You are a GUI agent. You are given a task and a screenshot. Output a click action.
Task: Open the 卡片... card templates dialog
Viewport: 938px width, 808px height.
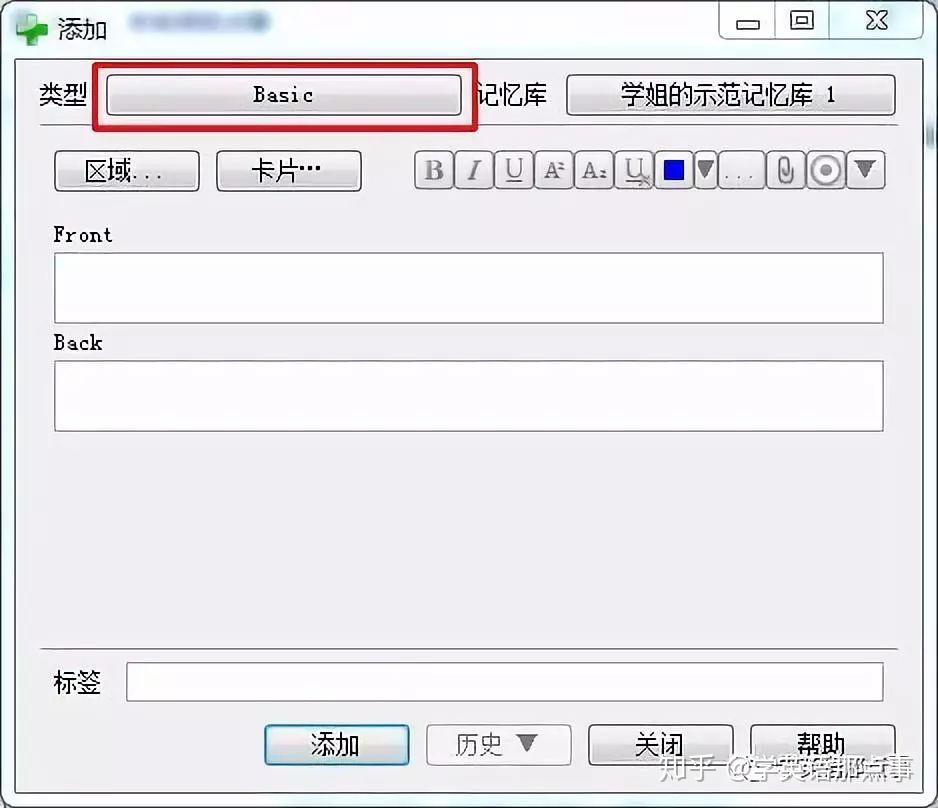coord(288,171)
